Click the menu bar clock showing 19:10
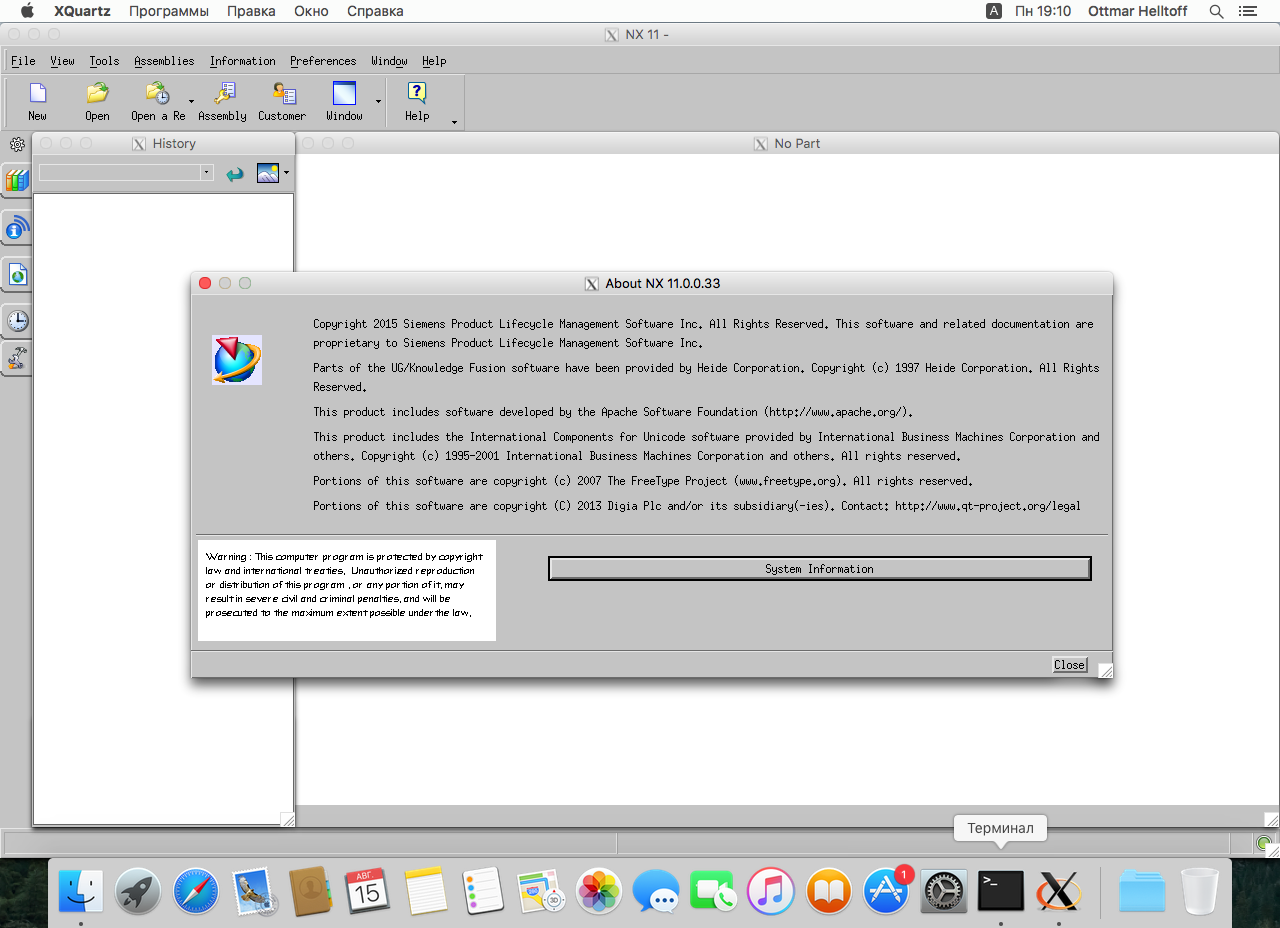 click(1043, 11)
